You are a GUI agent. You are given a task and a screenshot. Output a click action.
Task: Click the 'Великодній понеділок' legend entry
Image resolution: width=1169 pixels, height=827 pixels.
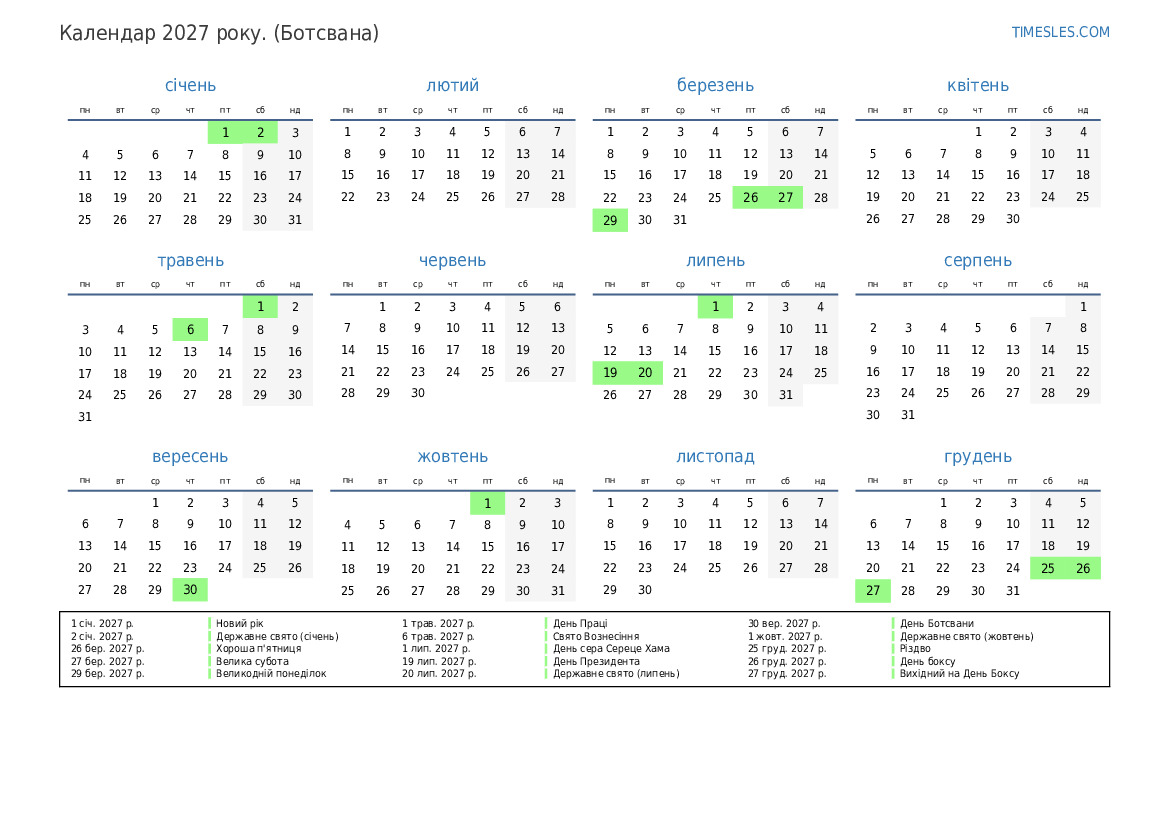click(271, 673)
